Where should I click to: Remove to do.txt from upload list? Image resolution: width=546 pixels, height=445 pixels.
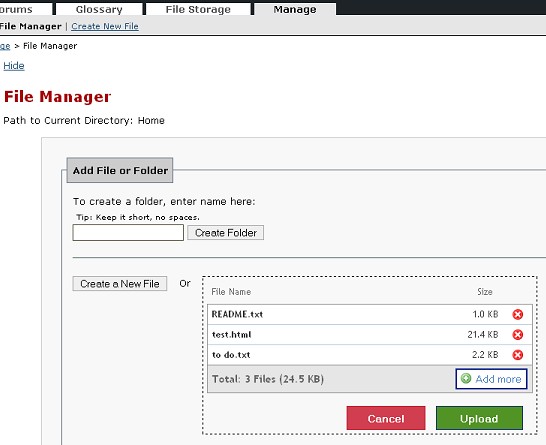click(x=517, y=355)
